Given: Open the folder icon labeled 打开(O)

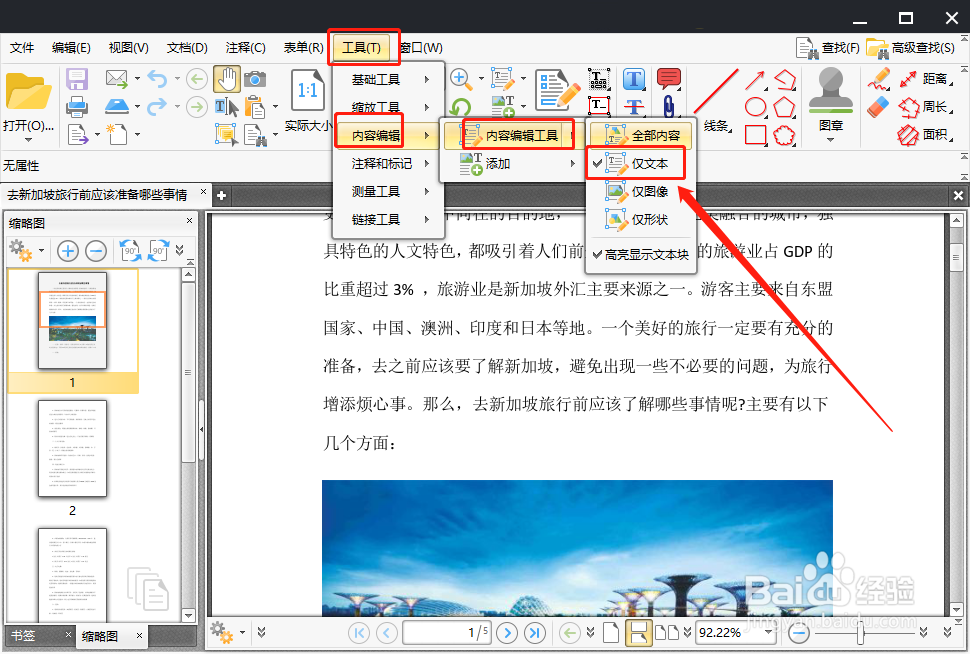Looking at the screenshot, I should (28, 92).
